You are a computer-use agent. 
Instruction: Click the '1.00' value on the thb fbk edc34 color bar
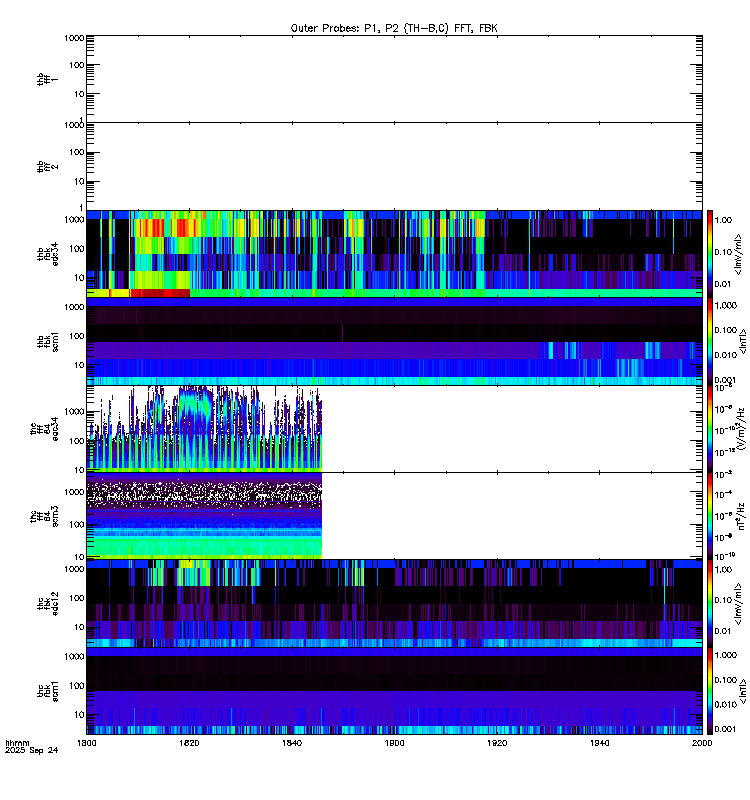click(x=723, y=220)
